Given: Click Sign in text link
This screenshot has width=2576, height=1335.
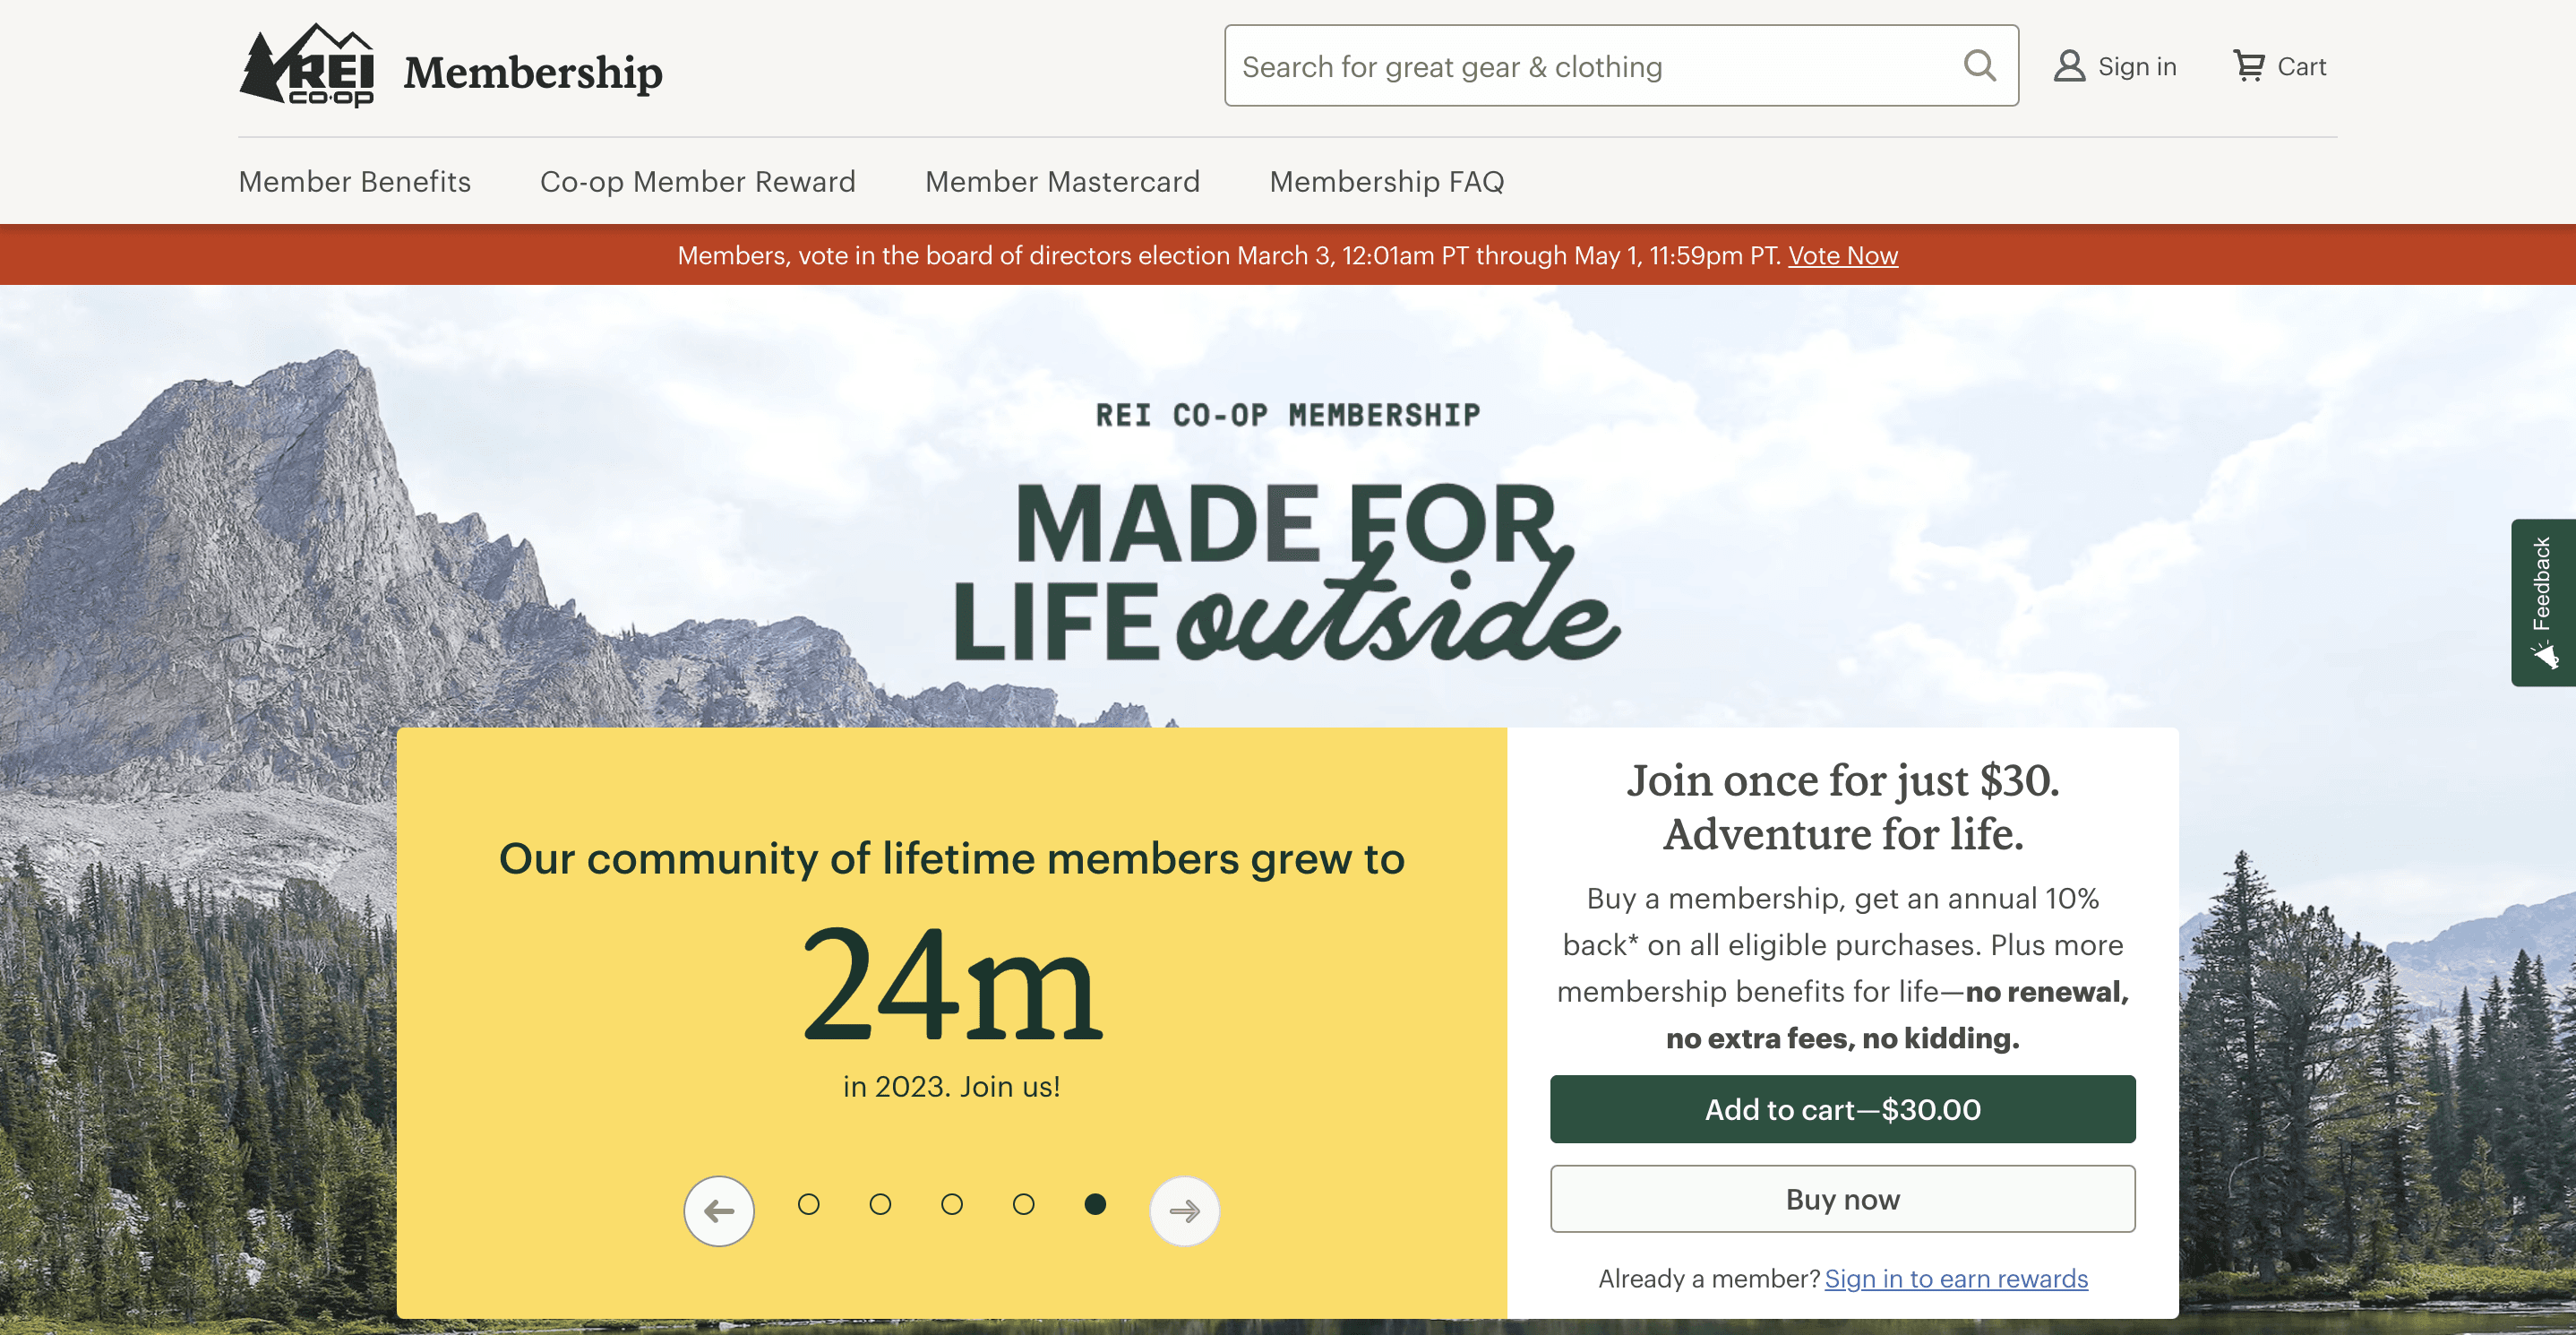Looking at the screenshot, I should pos(2137,66).
